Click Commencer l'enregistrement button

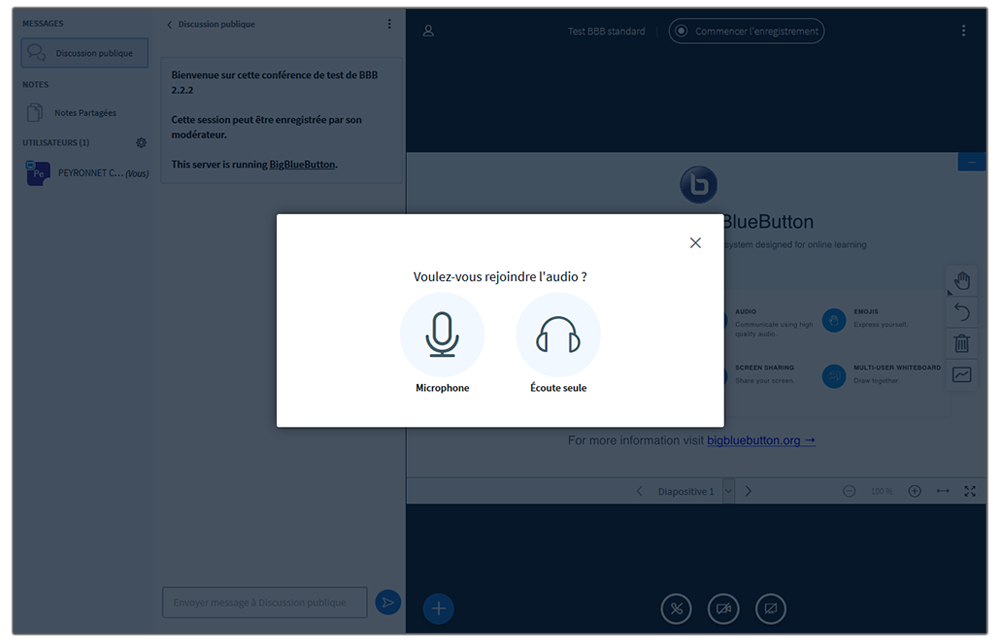click(x=746, y=31)
